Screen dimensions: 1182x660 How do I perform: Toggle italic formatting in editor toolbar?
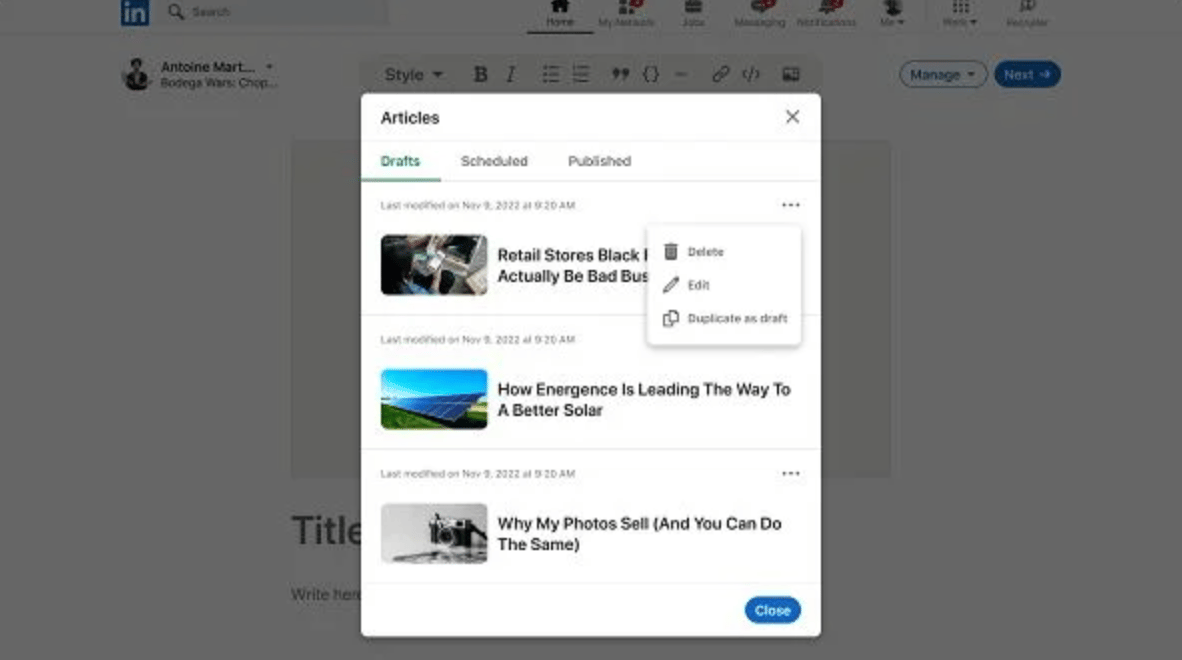[511, 74]
